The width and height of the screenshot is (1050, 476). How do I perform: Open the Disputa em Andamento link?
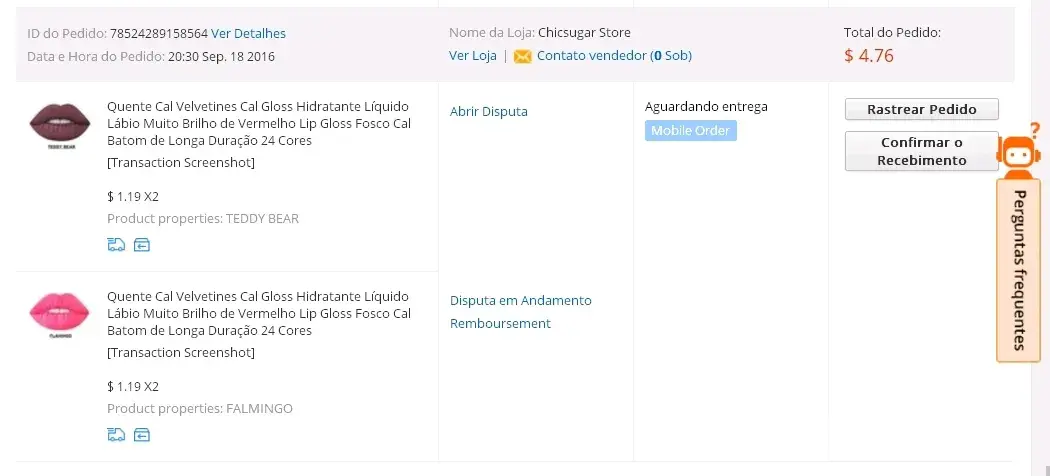520,300
